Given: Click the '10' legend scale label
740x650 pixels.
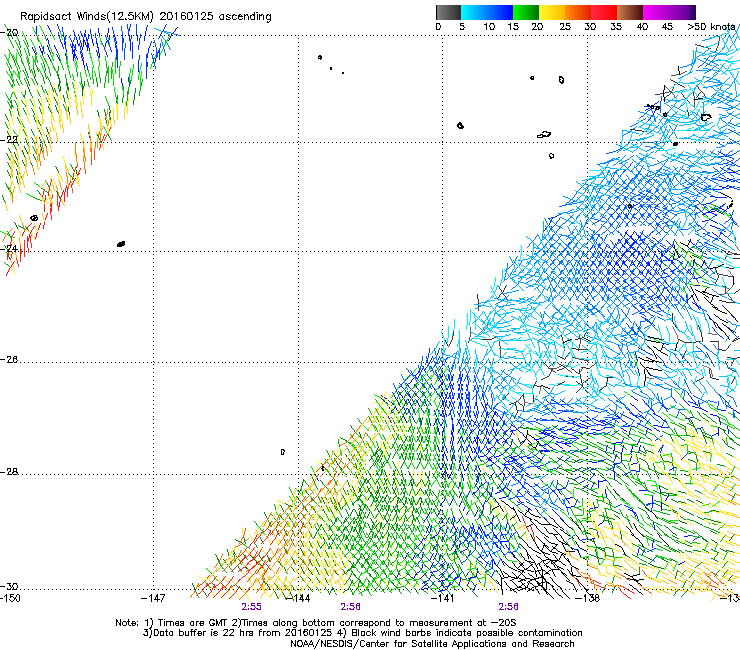Looking at the screenshot, I should coord(489,27).
